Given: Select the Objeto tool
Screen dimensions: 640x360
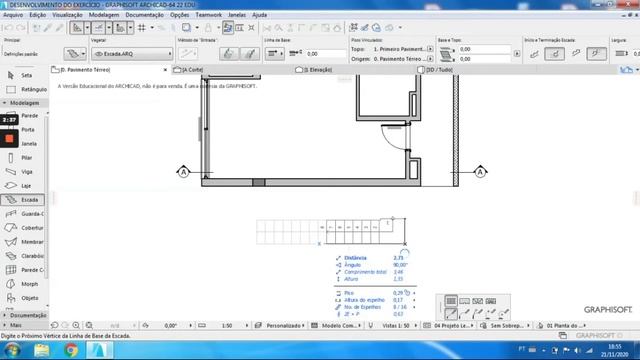Looking at the screenshot, I should point(22,298).
